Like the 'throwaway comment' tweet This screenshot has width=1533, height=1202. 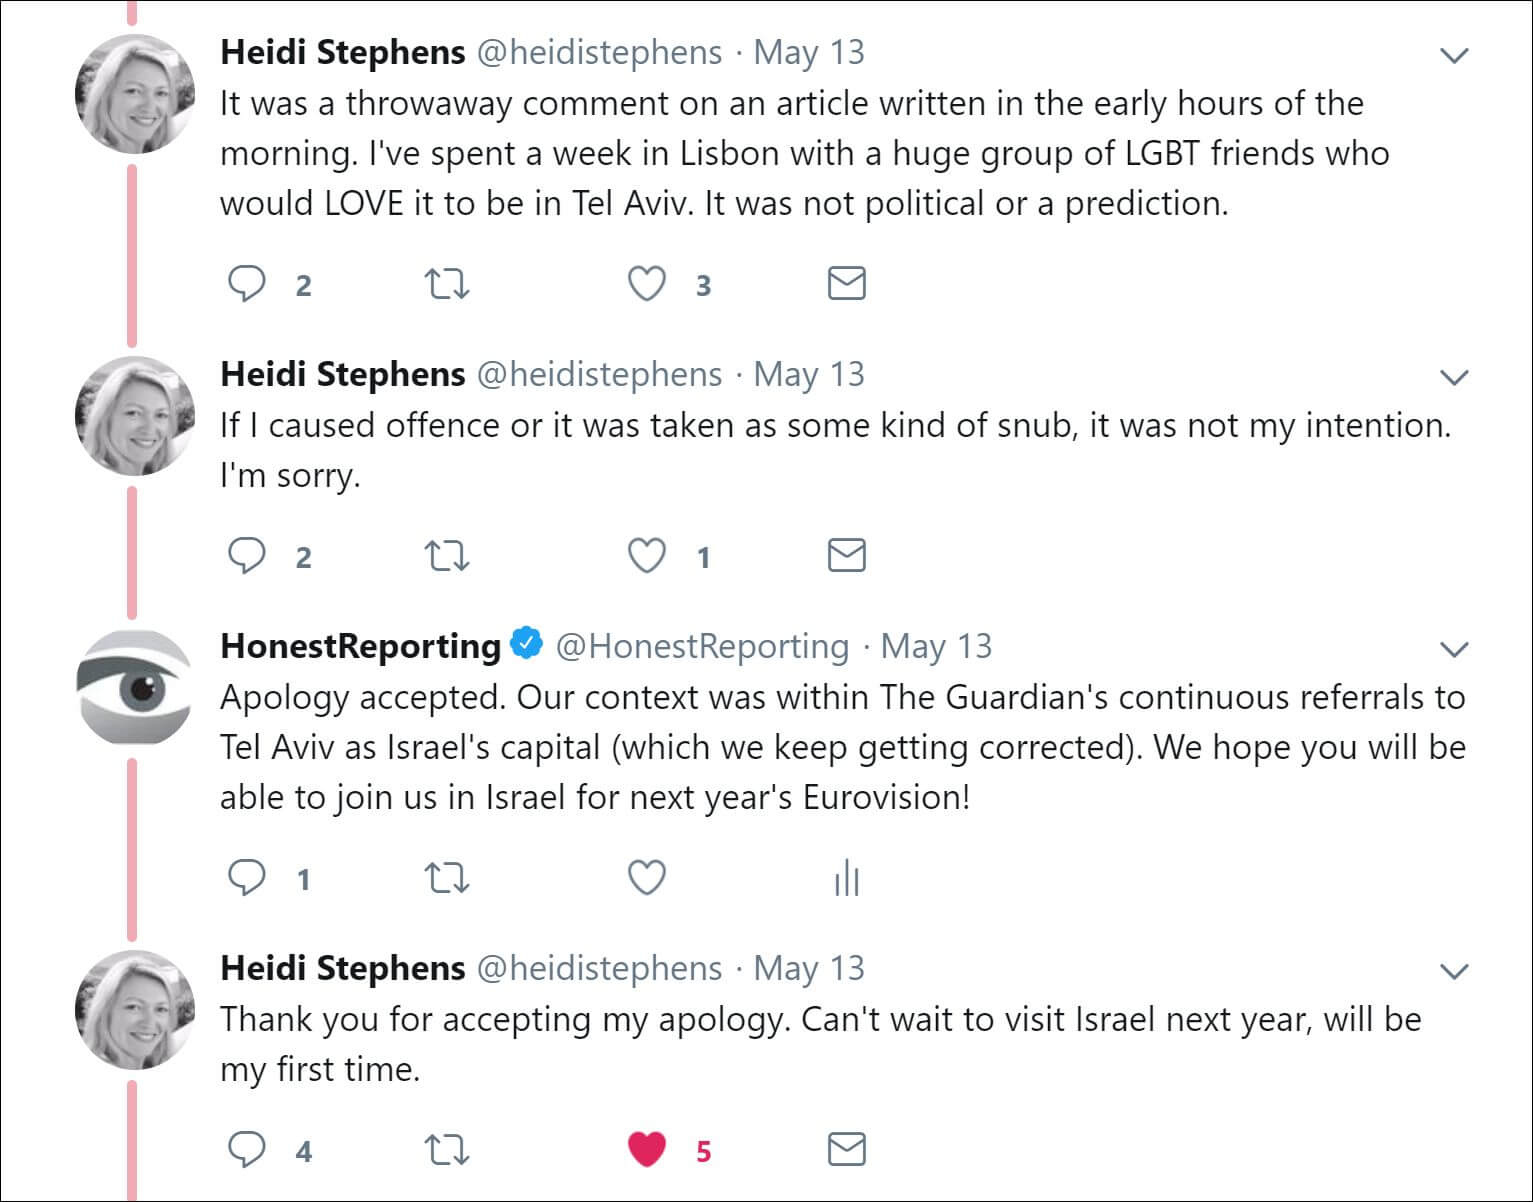[646, 284]
